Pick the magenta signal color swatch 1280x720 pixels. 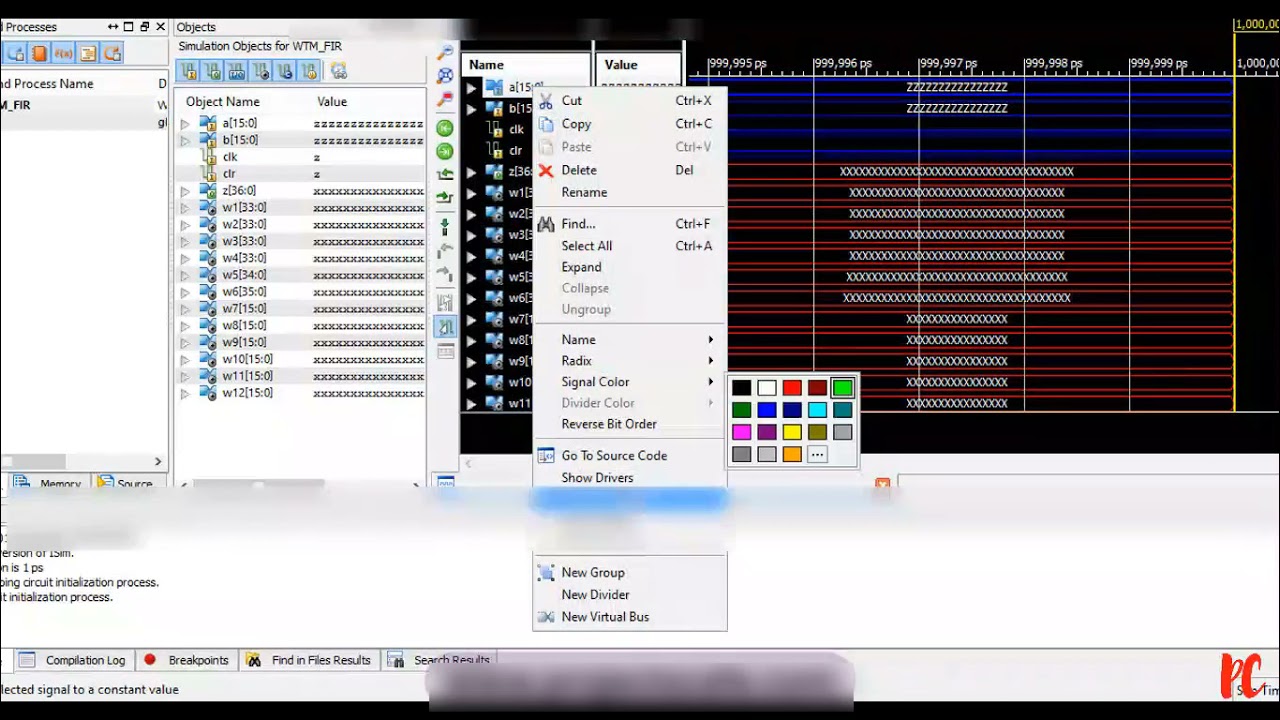click(741, 432)
